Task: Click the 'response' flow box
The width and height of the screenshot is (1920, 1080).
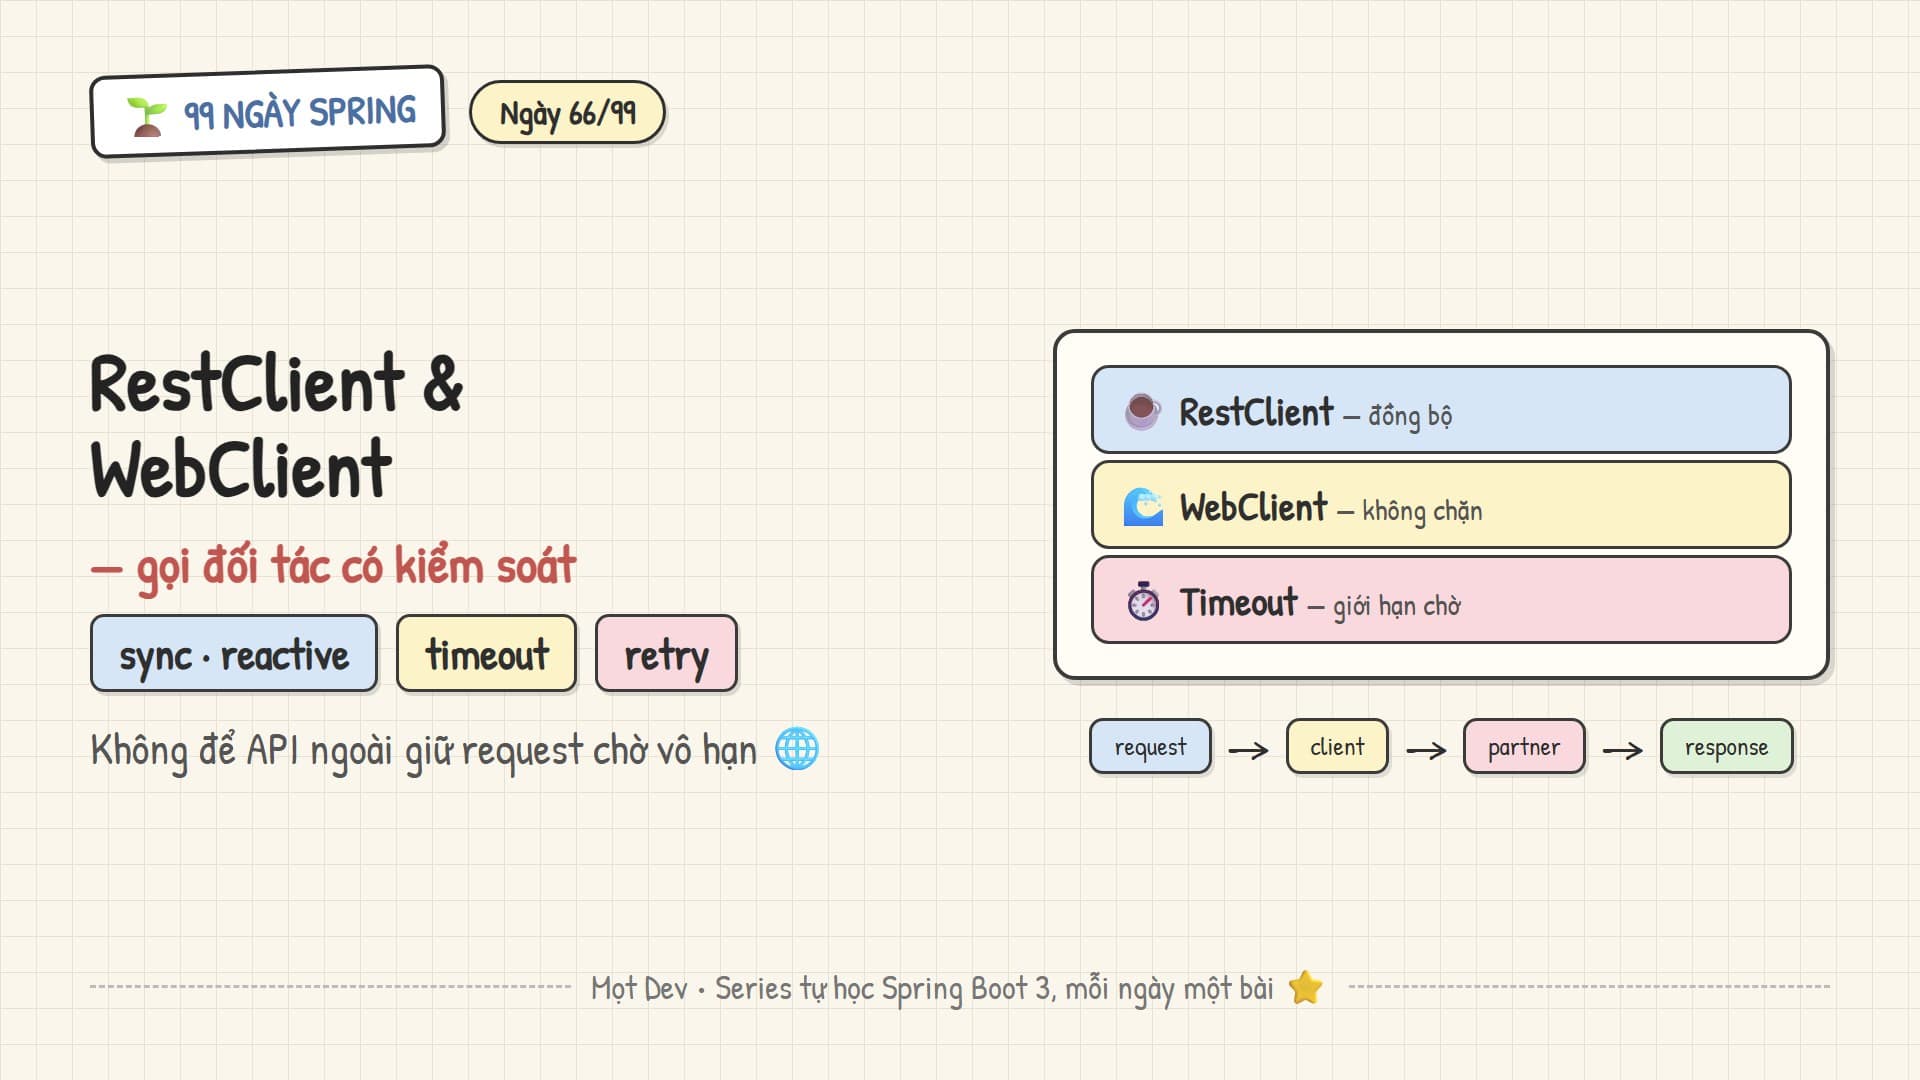Action: click(x=1726, y=747)
